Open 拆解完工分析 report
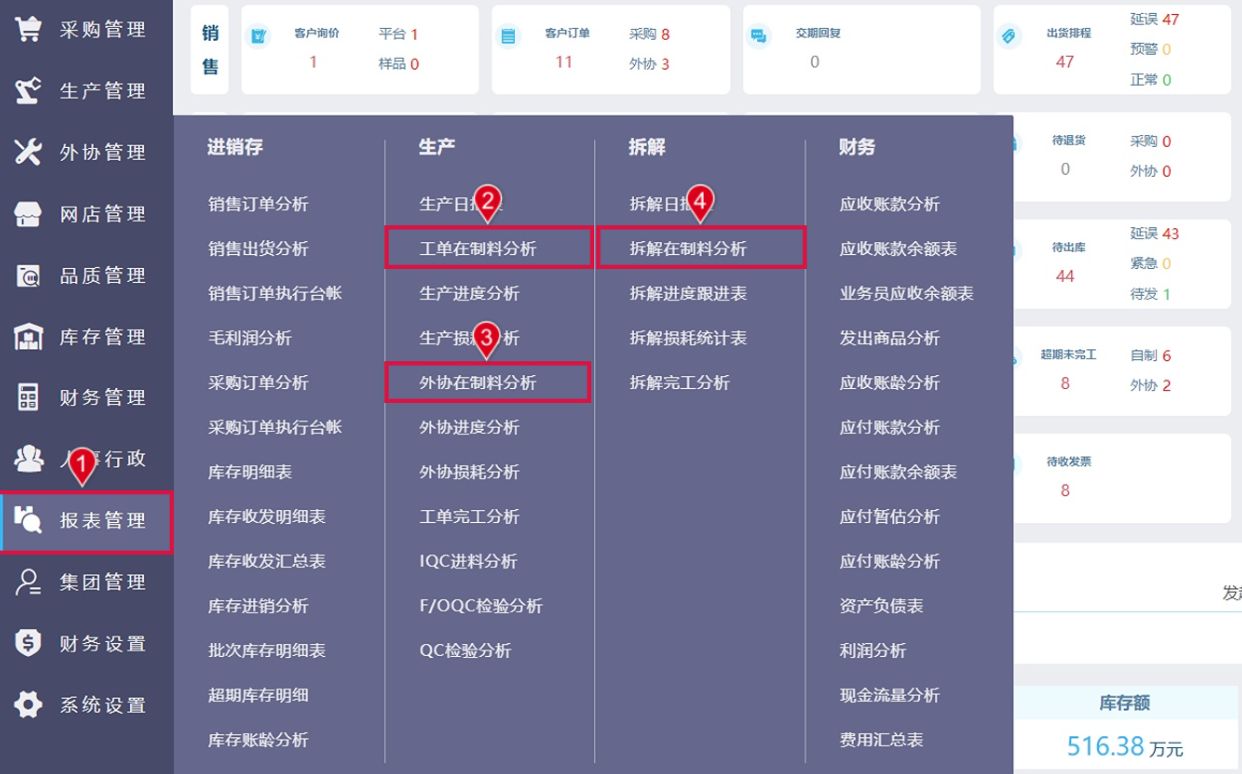 pos(679,383)
